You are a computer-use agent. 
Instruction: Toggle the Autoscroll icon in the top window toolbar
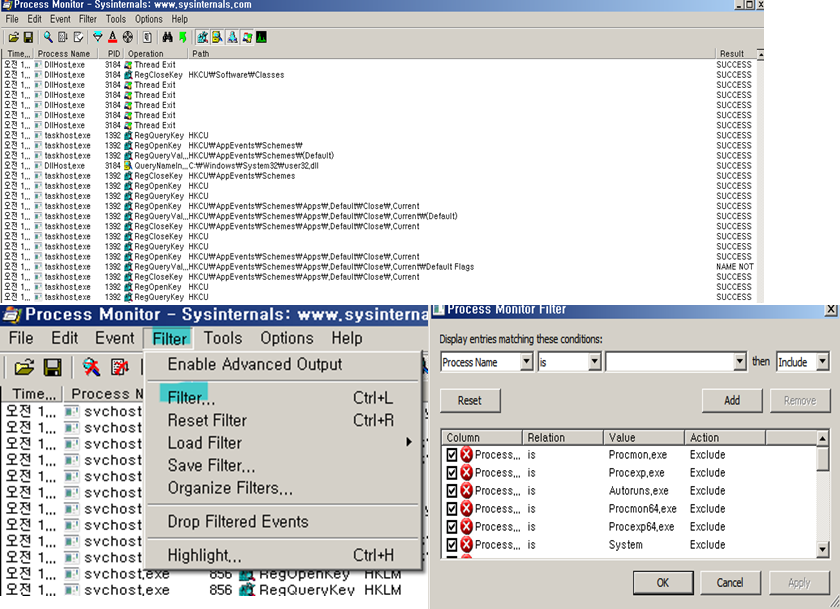63,37
